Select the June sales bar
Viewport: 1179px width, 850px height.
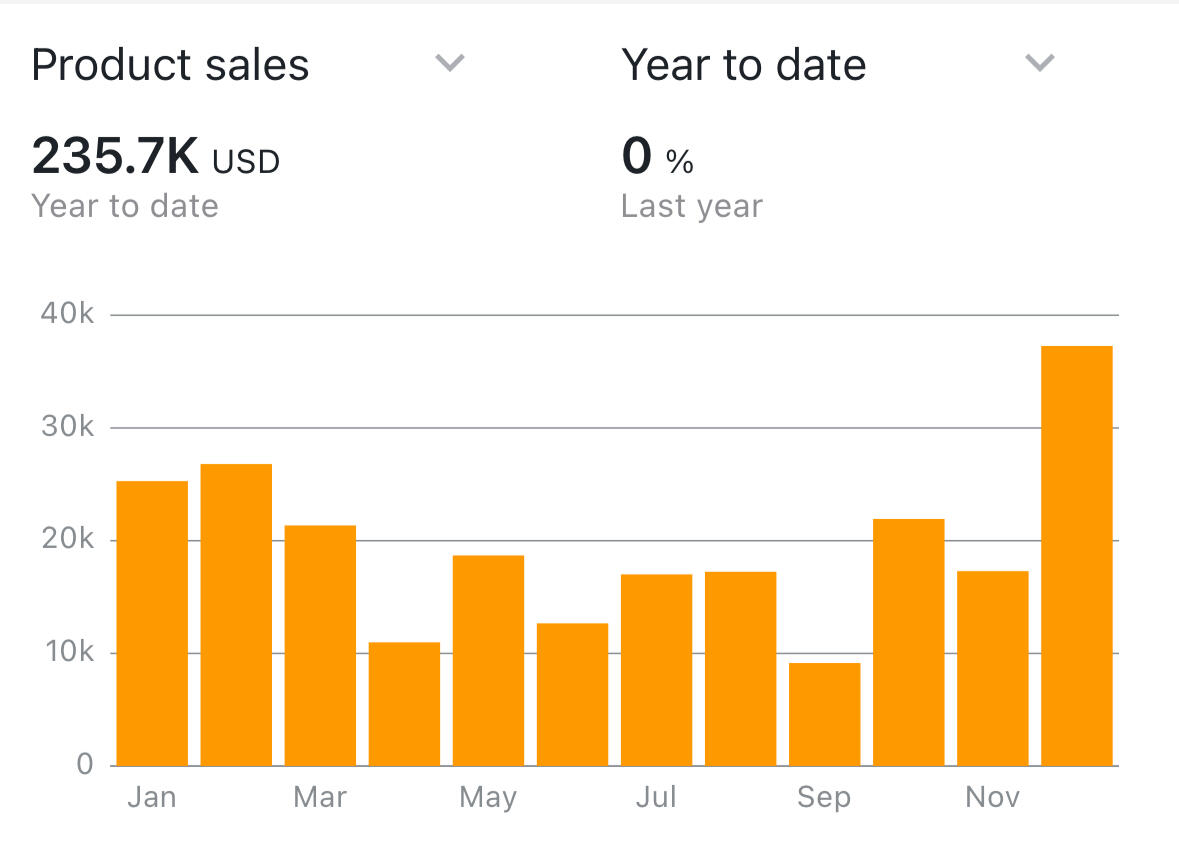(572, 694)
